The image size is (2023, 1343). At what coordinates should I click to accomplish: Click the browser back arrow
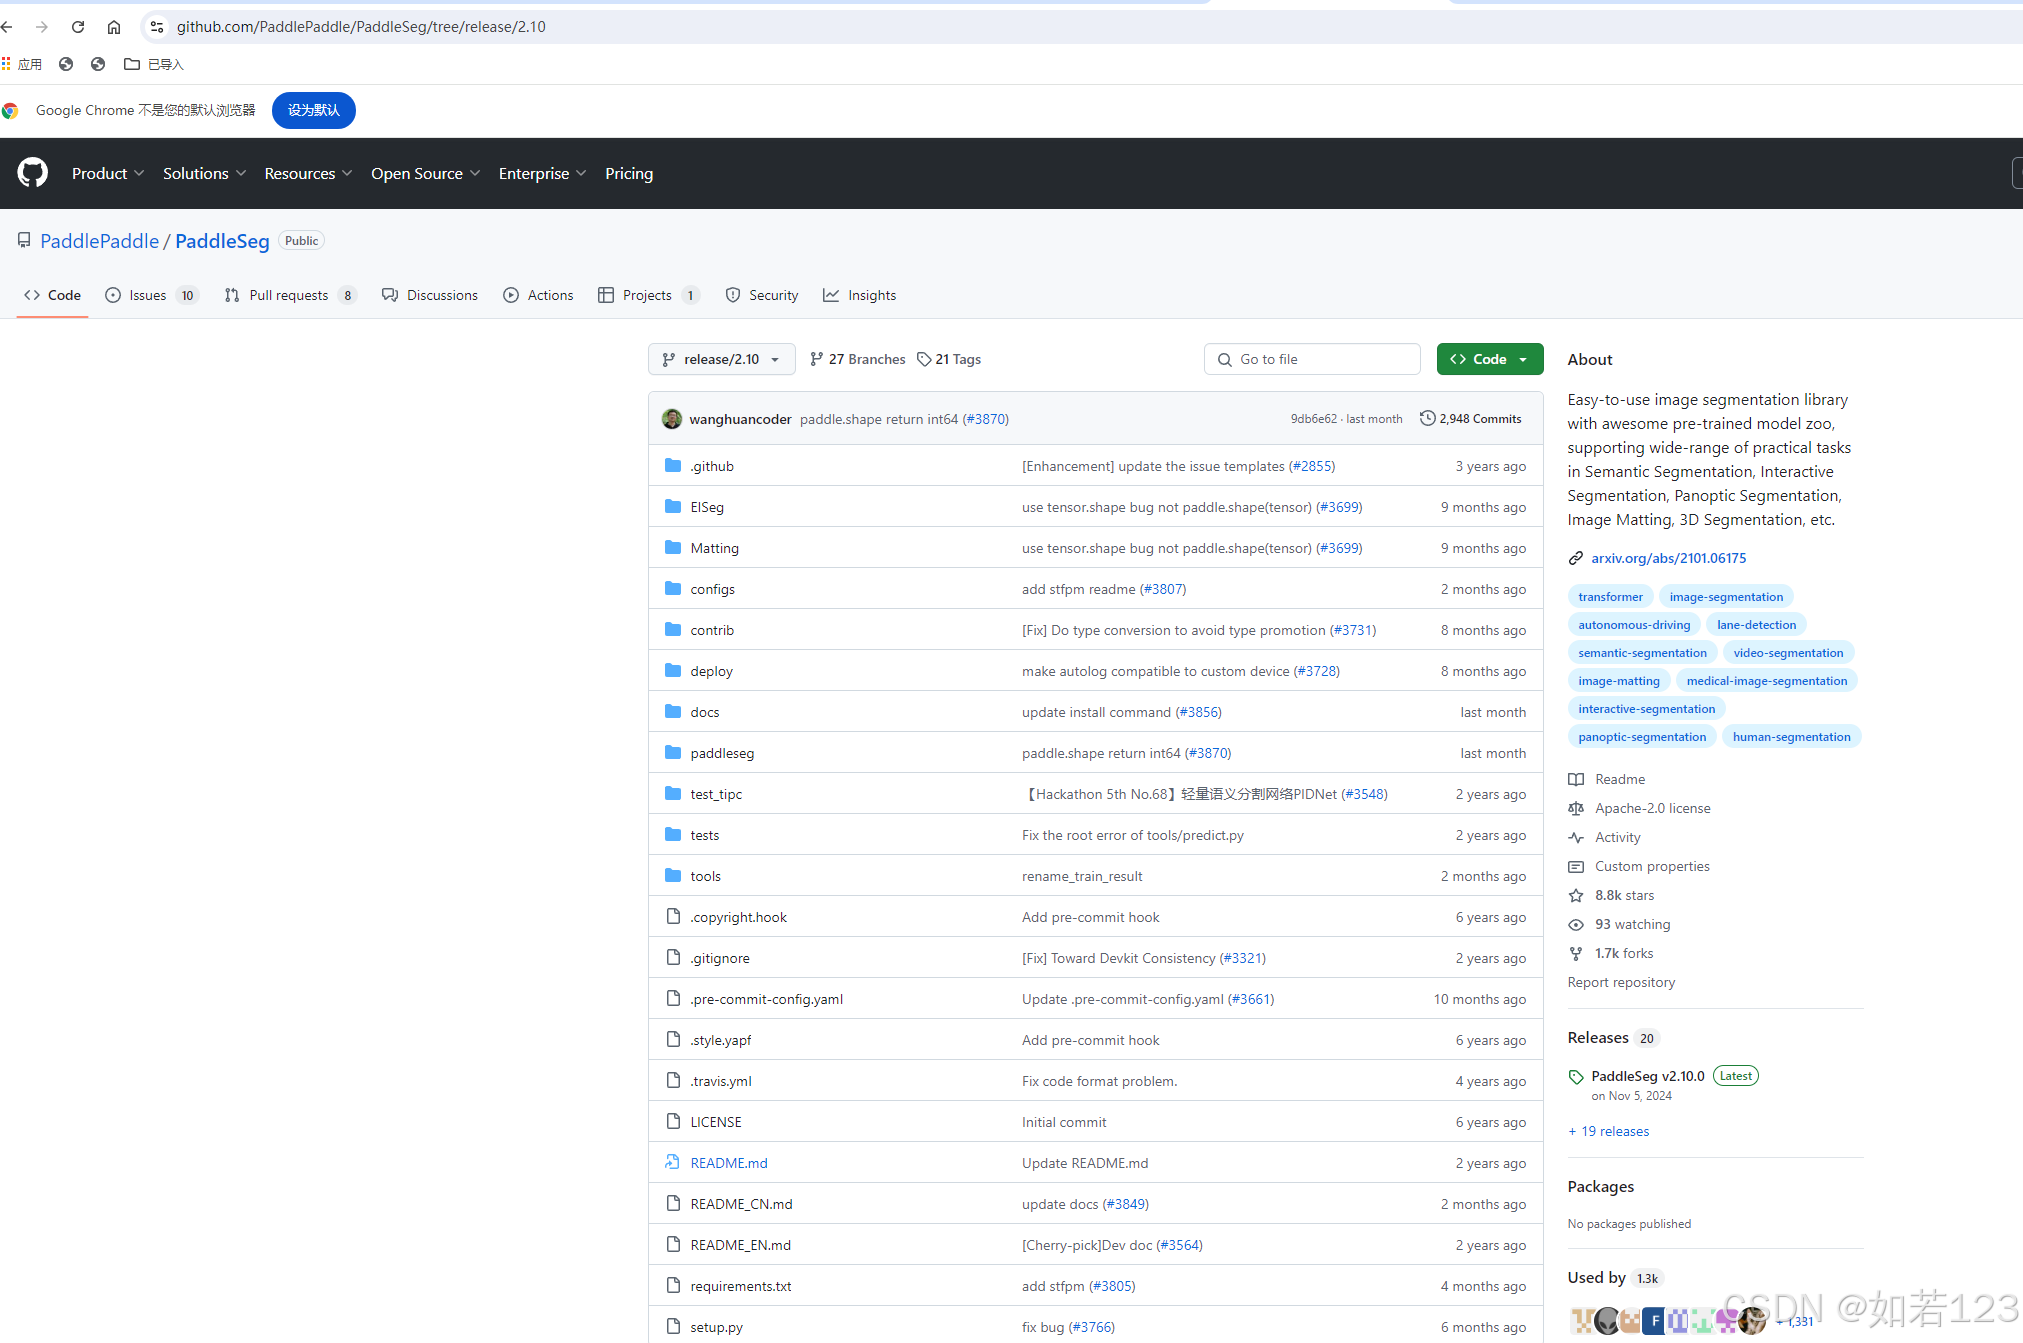[7, 27]
